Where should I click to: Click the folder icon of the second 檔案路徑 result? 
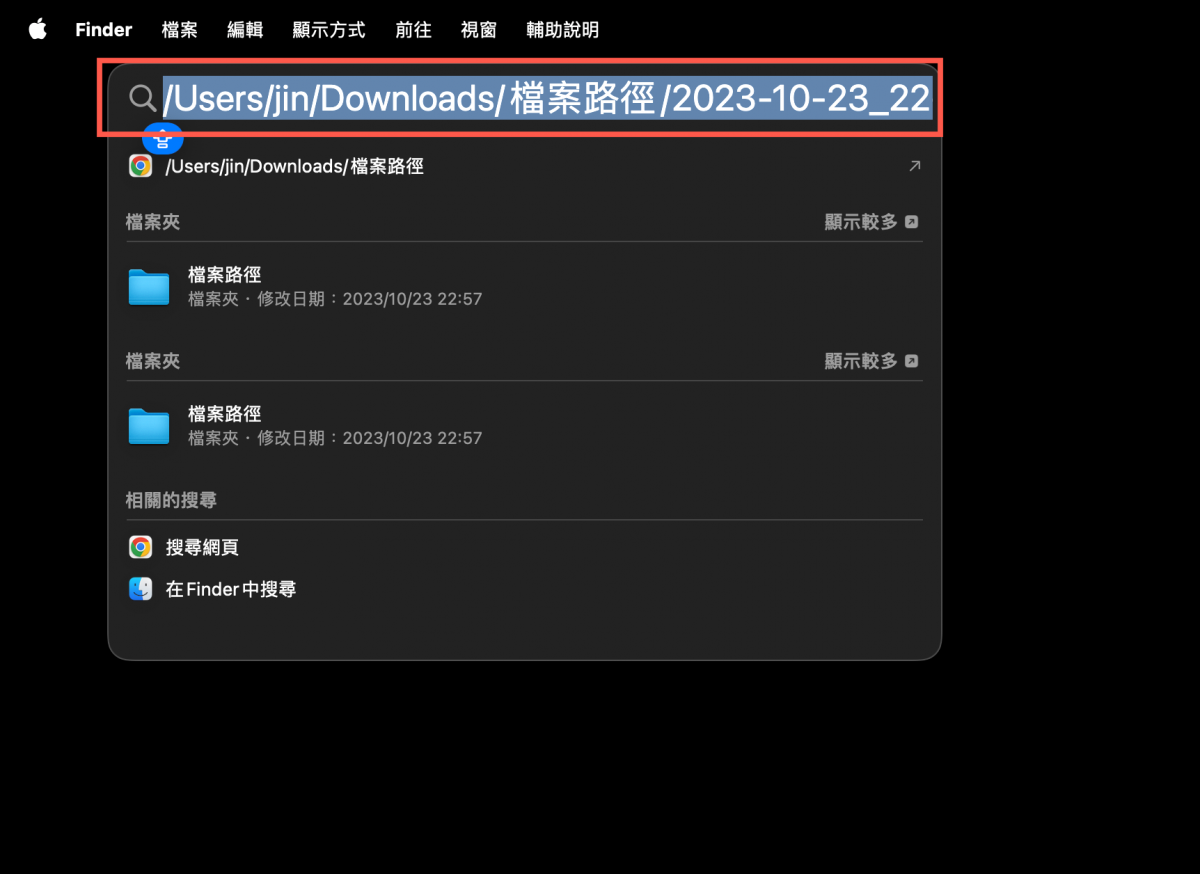(149, 426)
